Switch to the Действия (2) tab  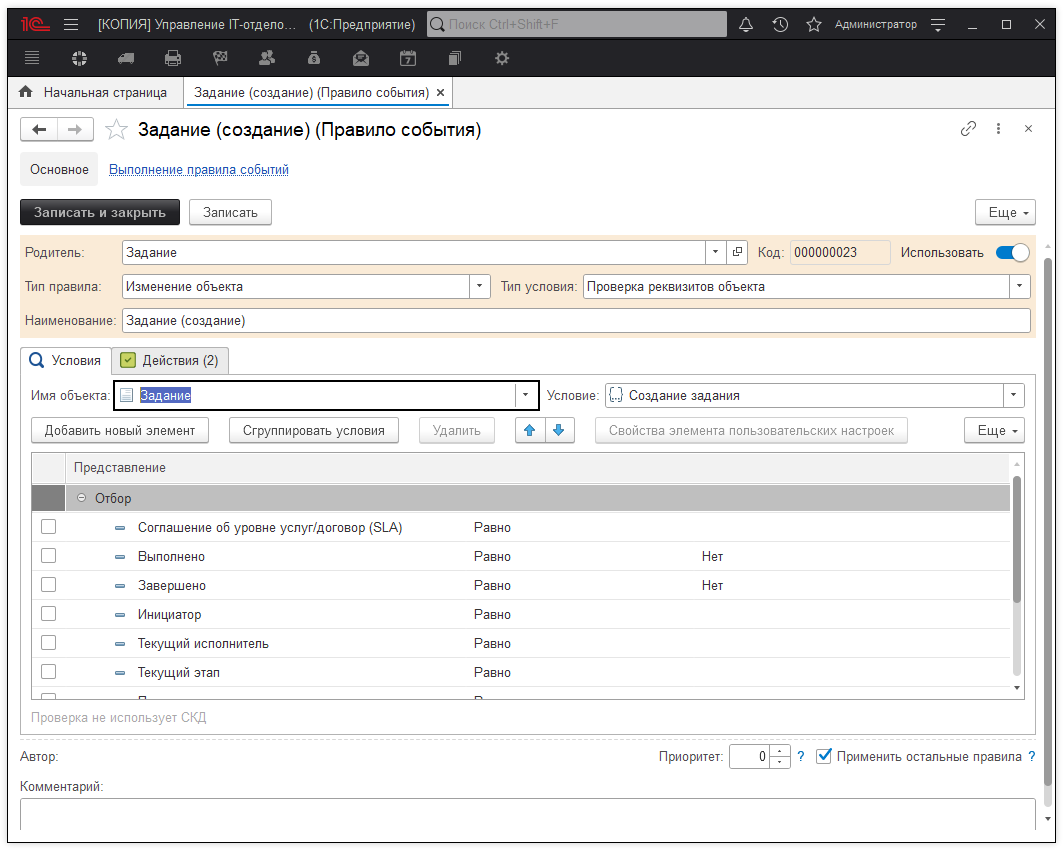coord(170,360)
